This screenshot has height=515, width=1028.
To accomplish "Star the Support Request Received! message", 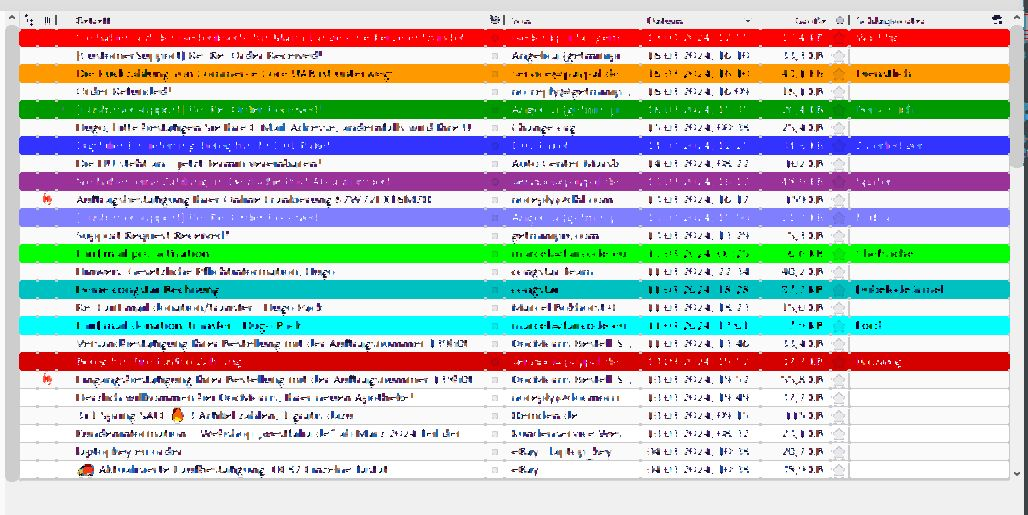I will pos(839,235).
